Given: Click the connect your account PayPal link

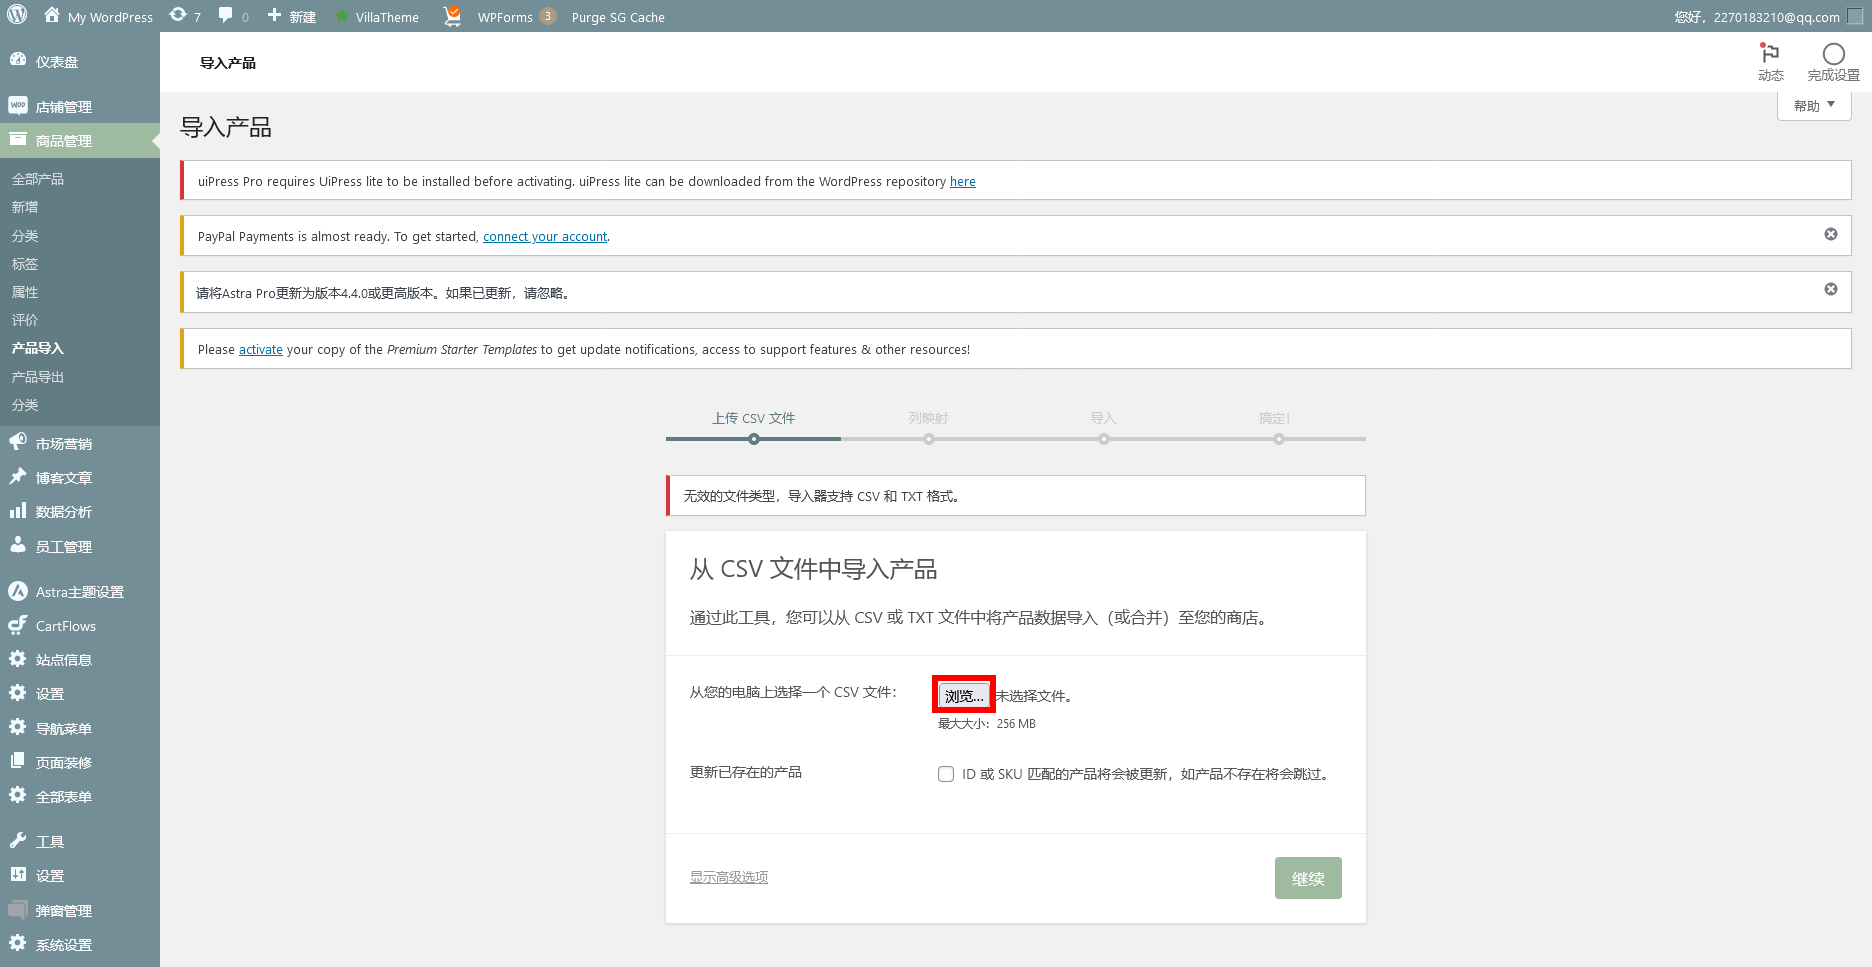Looking at the screenshot, I should coord(544,236).
